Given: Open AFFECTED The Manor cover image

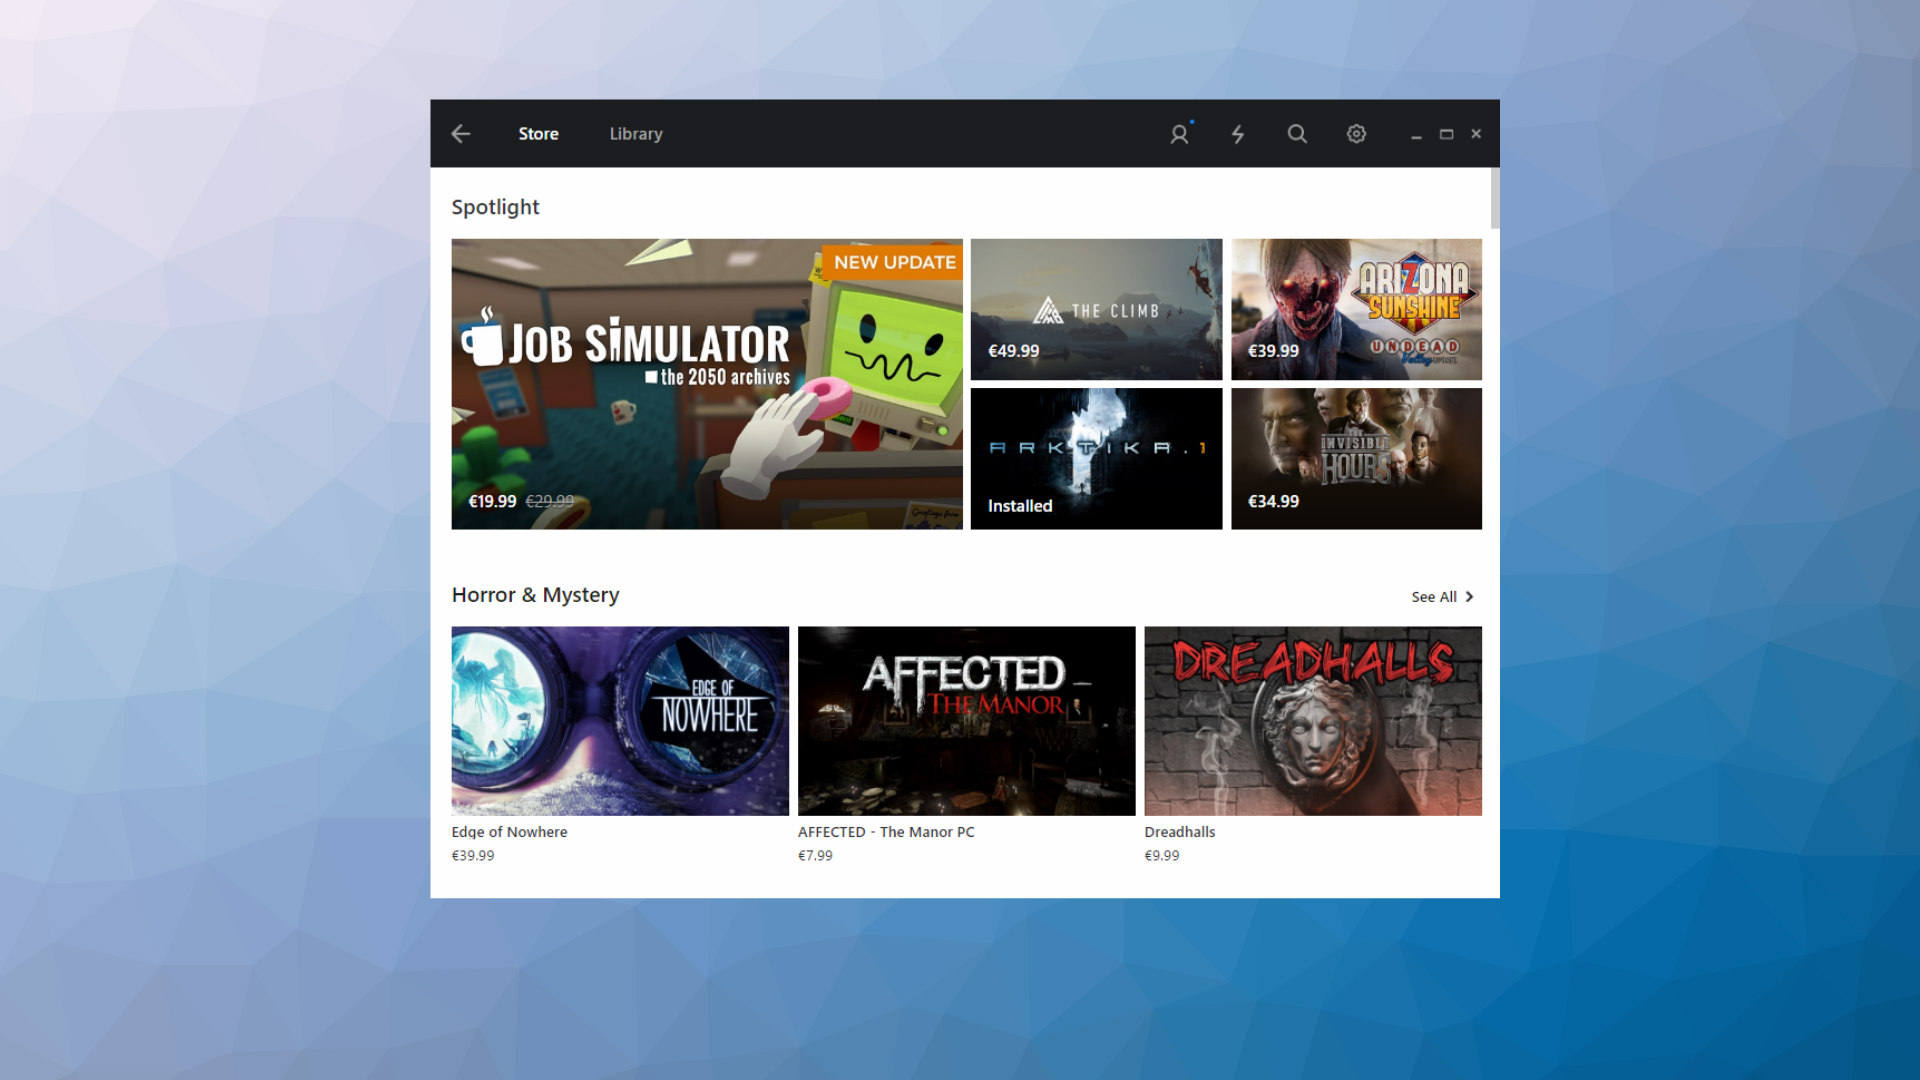Looking at the screenshot, I should pyautogui.click(x=966, y=721).
